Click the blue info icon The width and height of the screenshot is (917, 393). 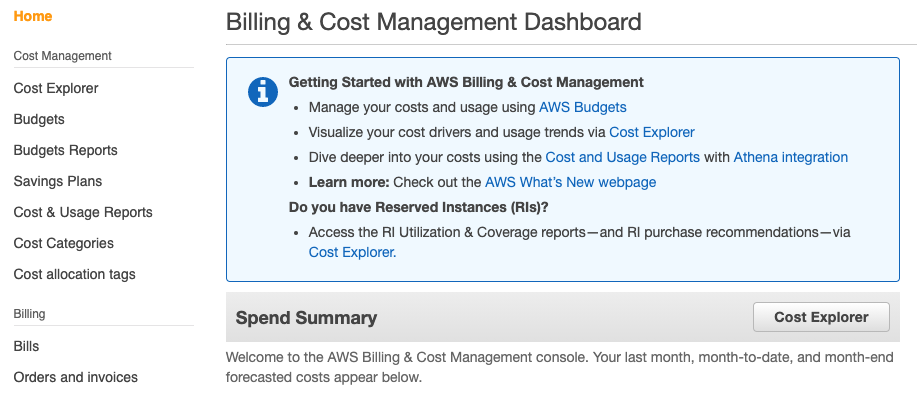(263, 92)
